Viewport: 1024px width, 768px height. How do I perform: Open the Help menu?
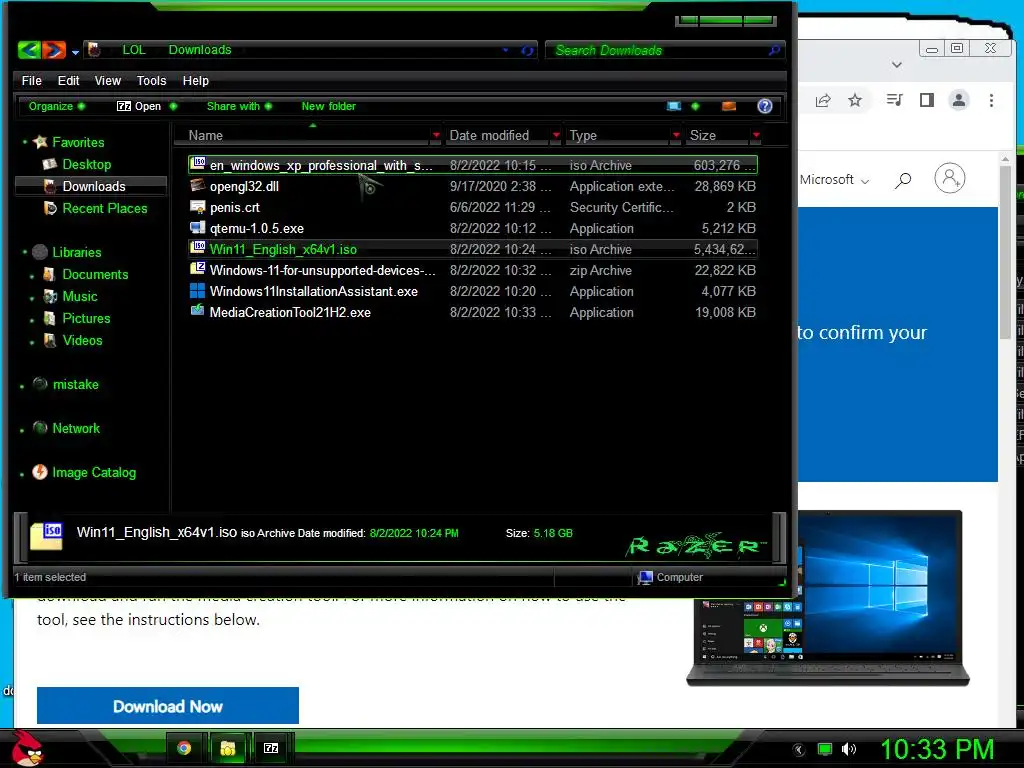(x=195, y=80)
